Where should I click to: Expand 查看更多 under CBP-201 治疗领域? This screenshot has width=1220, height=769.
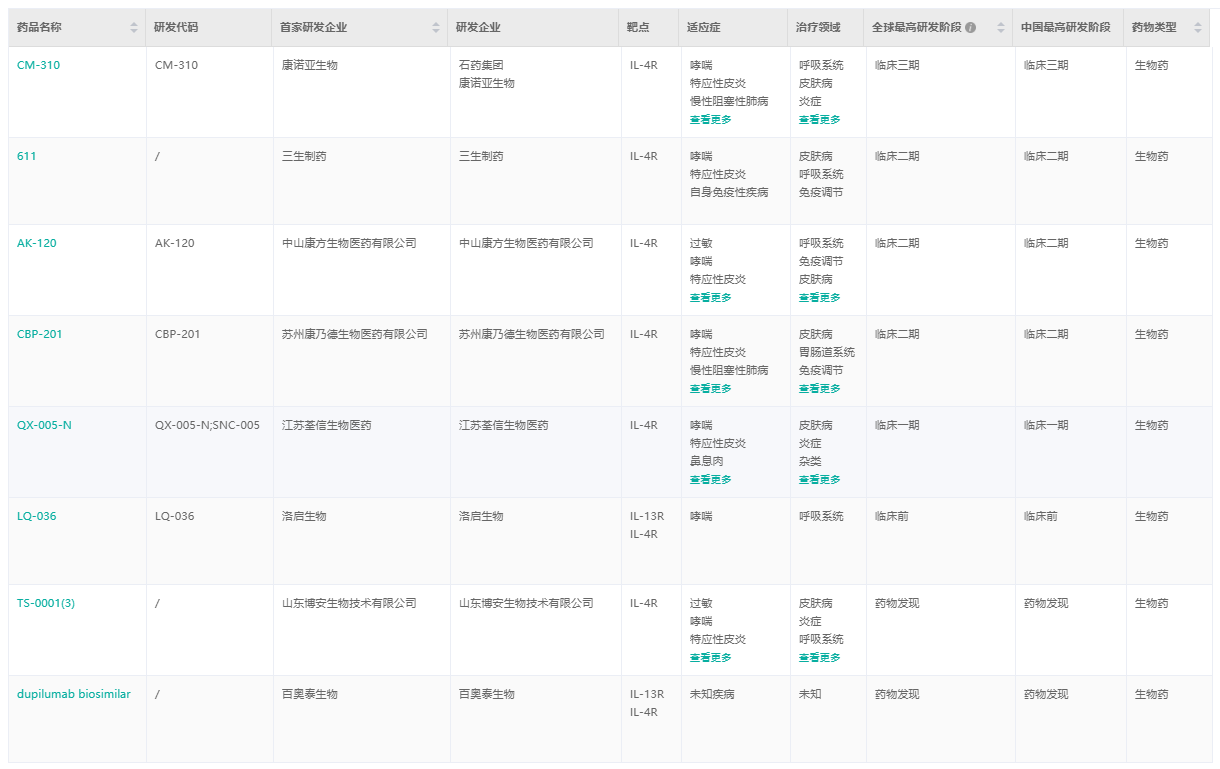coord(819,388)
